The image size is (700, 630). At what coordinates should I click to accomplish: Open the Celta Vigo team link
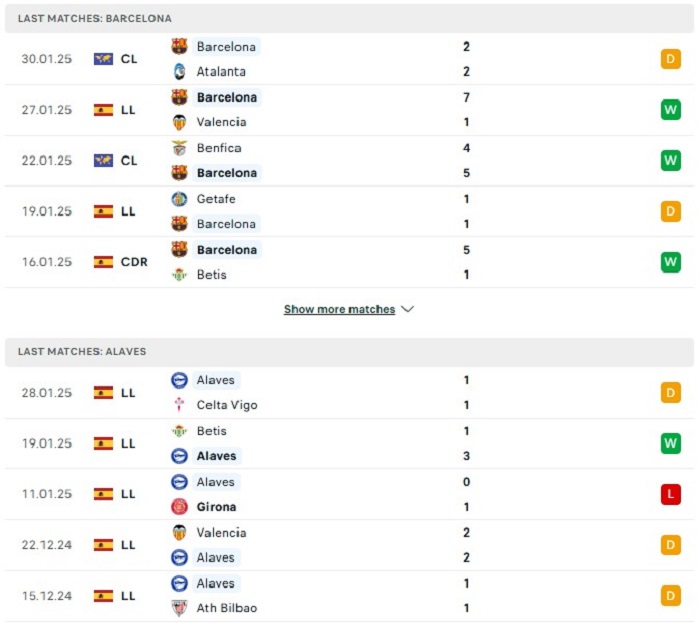coord(227,405)
